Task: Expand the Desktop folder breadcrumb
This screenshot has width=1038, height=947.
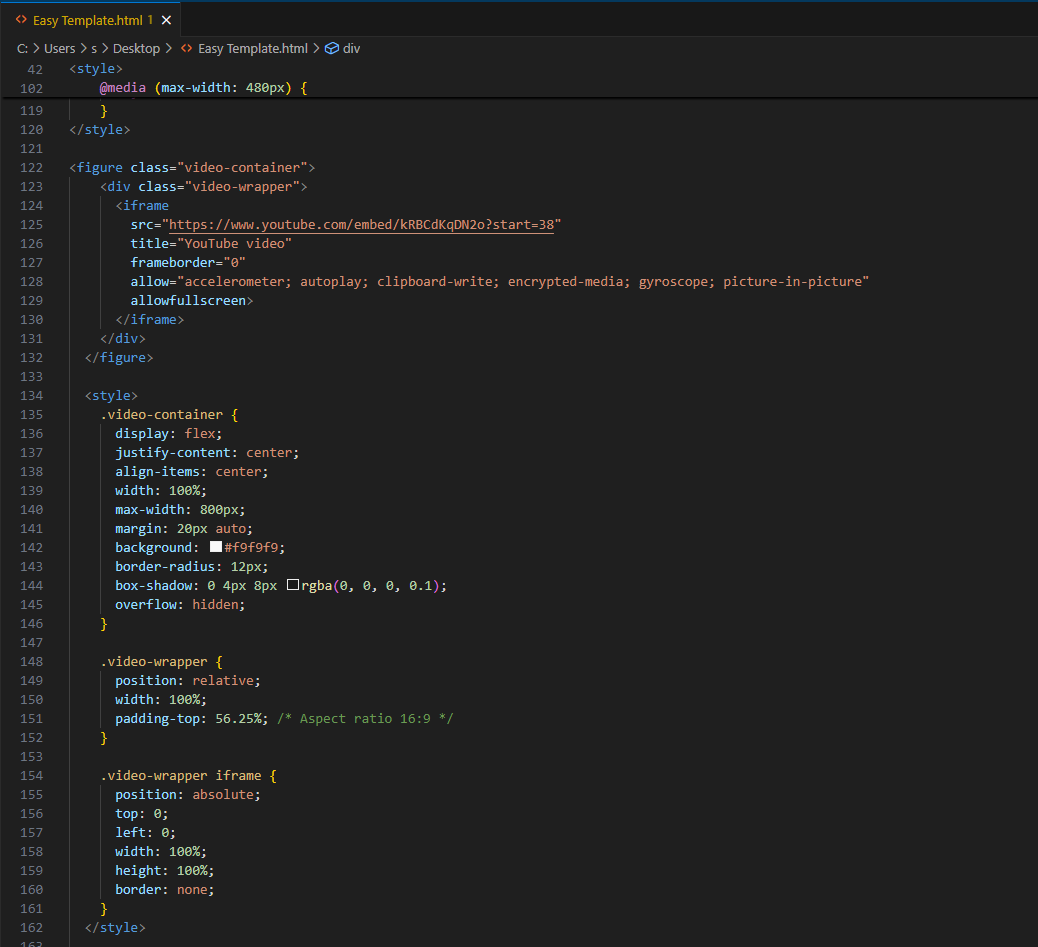Action: [x=136, y=48]
